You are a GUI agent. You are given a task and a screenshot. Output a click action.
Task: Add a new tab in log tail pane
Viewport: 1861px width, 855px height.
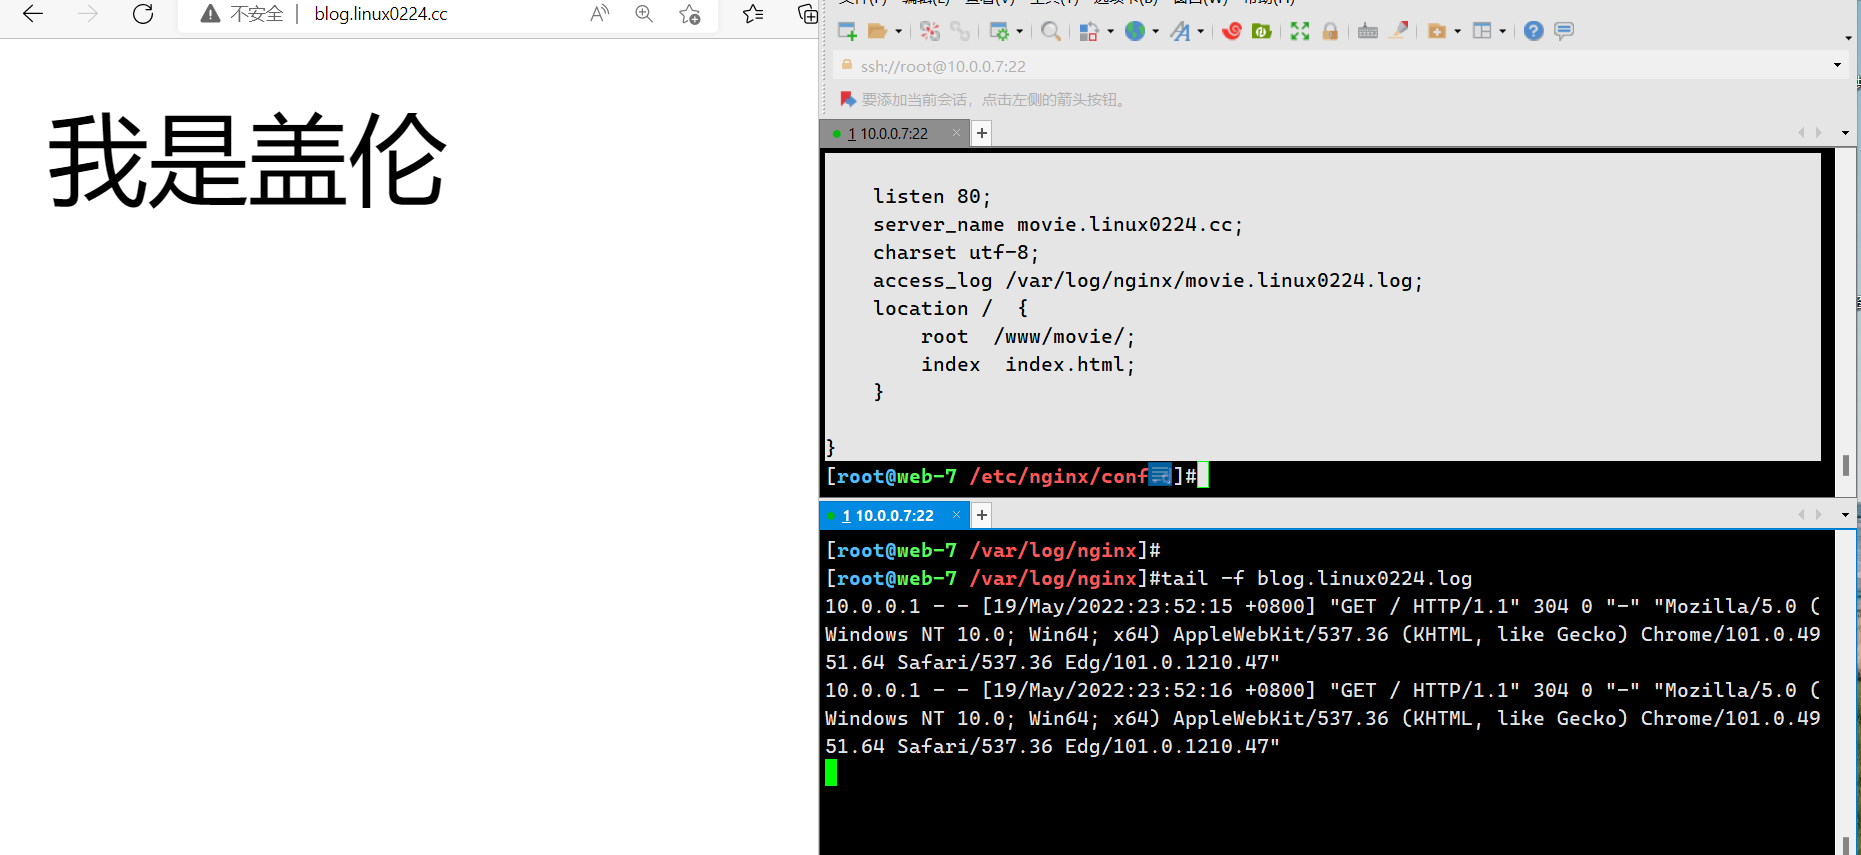[x=982, y=515]
